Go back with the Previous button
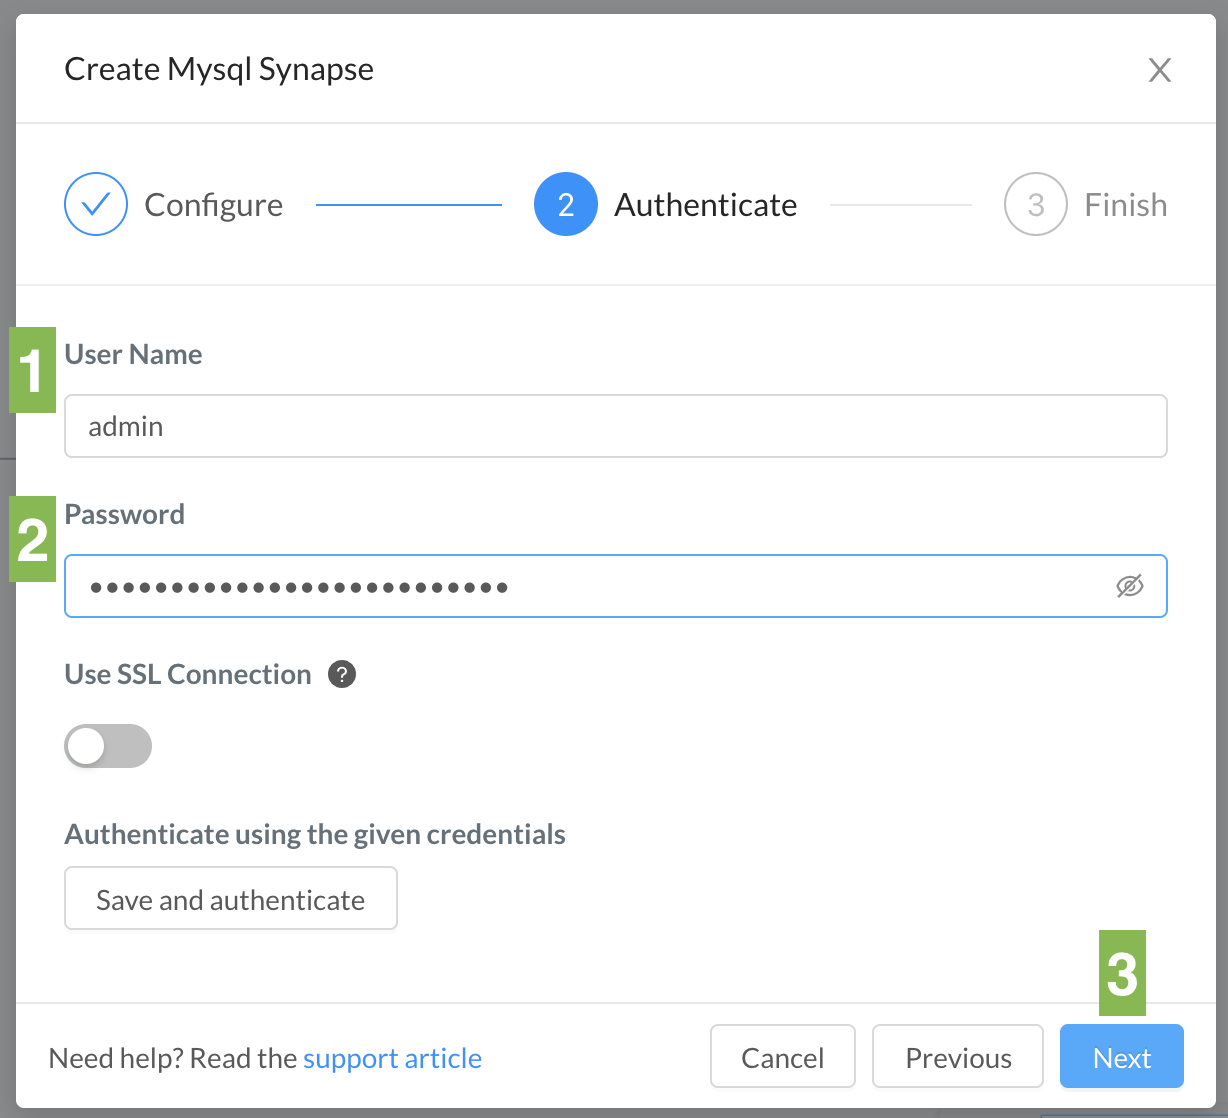Image resolution: width=1228 pixels, height=1118 pixels. coord(958,1056)
